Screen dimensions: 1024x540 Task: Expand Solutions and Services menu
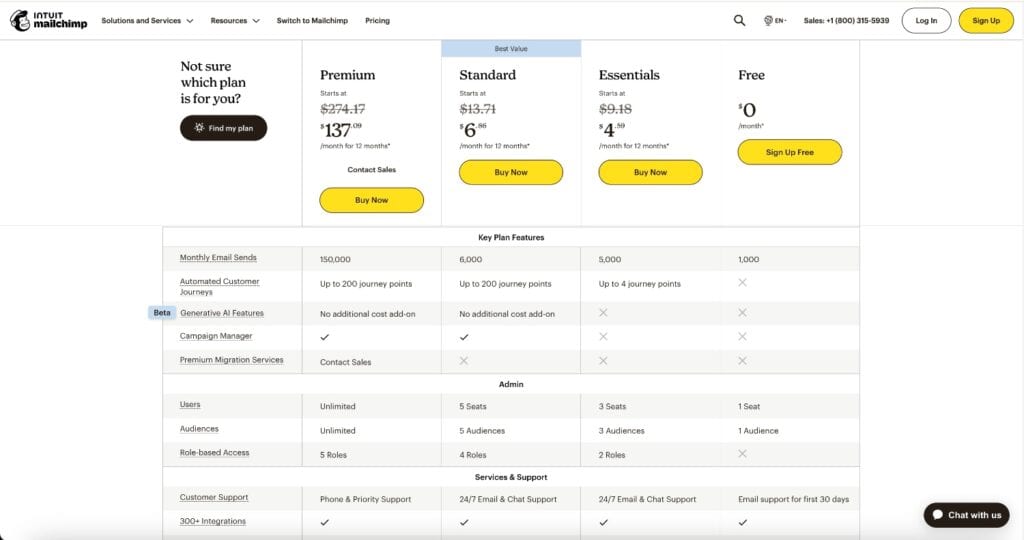point(147,20)
